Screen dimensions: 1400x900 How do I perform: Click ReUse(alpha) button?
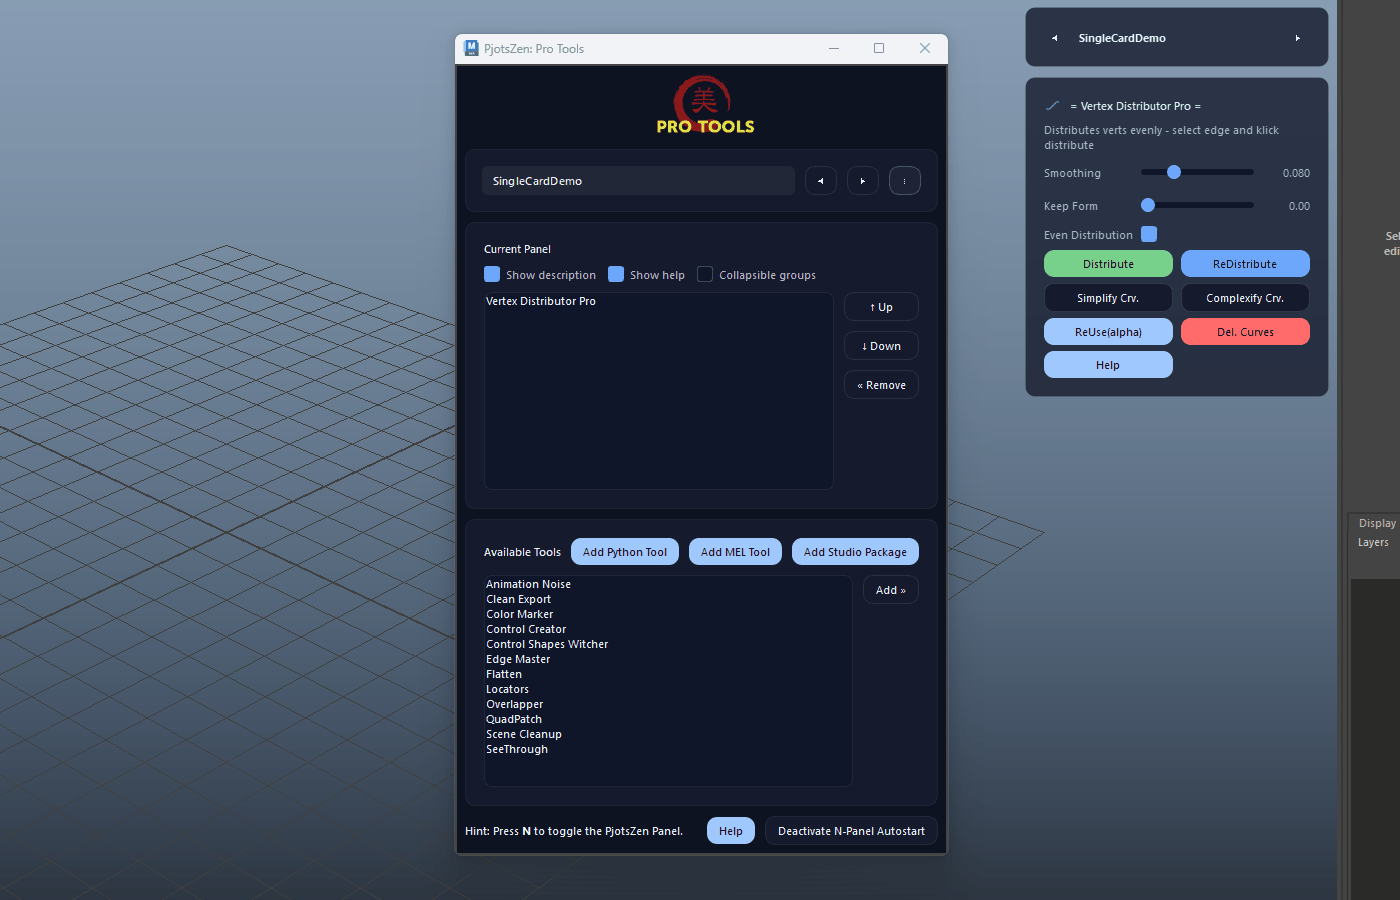tap(1108, 332)
